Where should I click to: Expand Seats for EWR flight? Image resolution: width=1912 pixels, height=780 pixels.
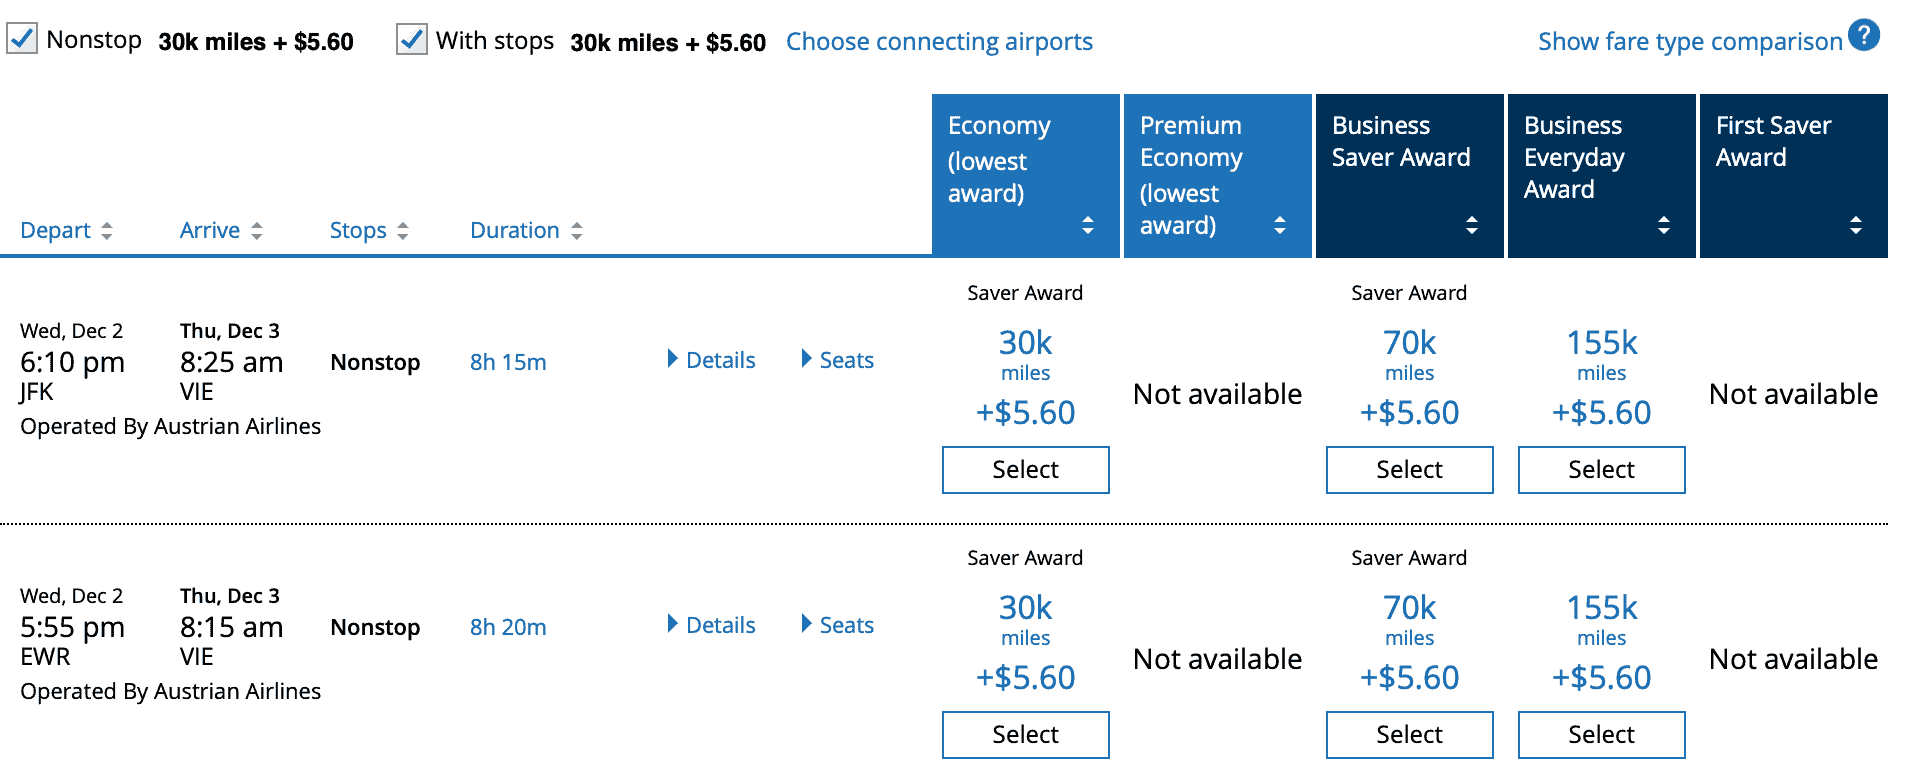pos(837,625)
